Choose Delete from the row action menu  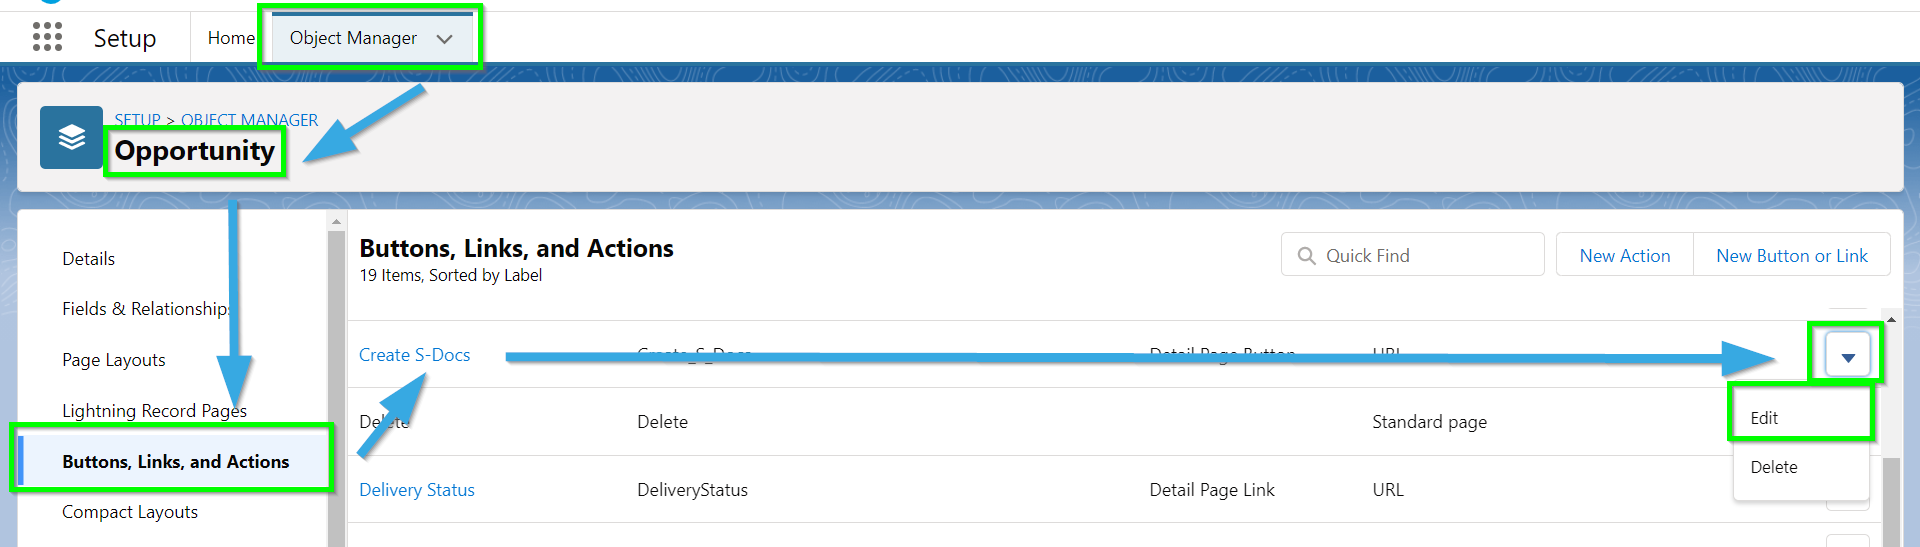(x=1773, y=467)
